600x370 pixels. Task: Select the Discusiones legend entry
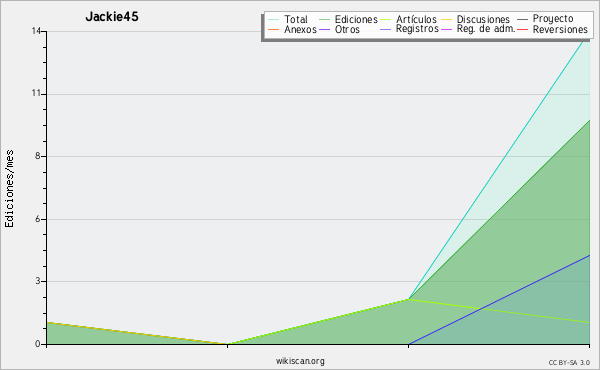click(483, 19)
